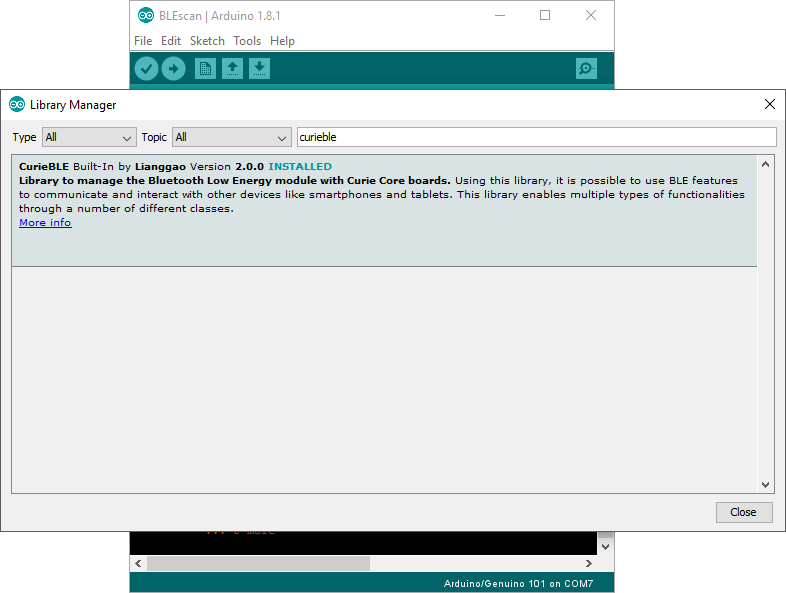This screenshot has height=593, width=786.
Task: Click the library search field containing curieble
Action: (536, 137)
